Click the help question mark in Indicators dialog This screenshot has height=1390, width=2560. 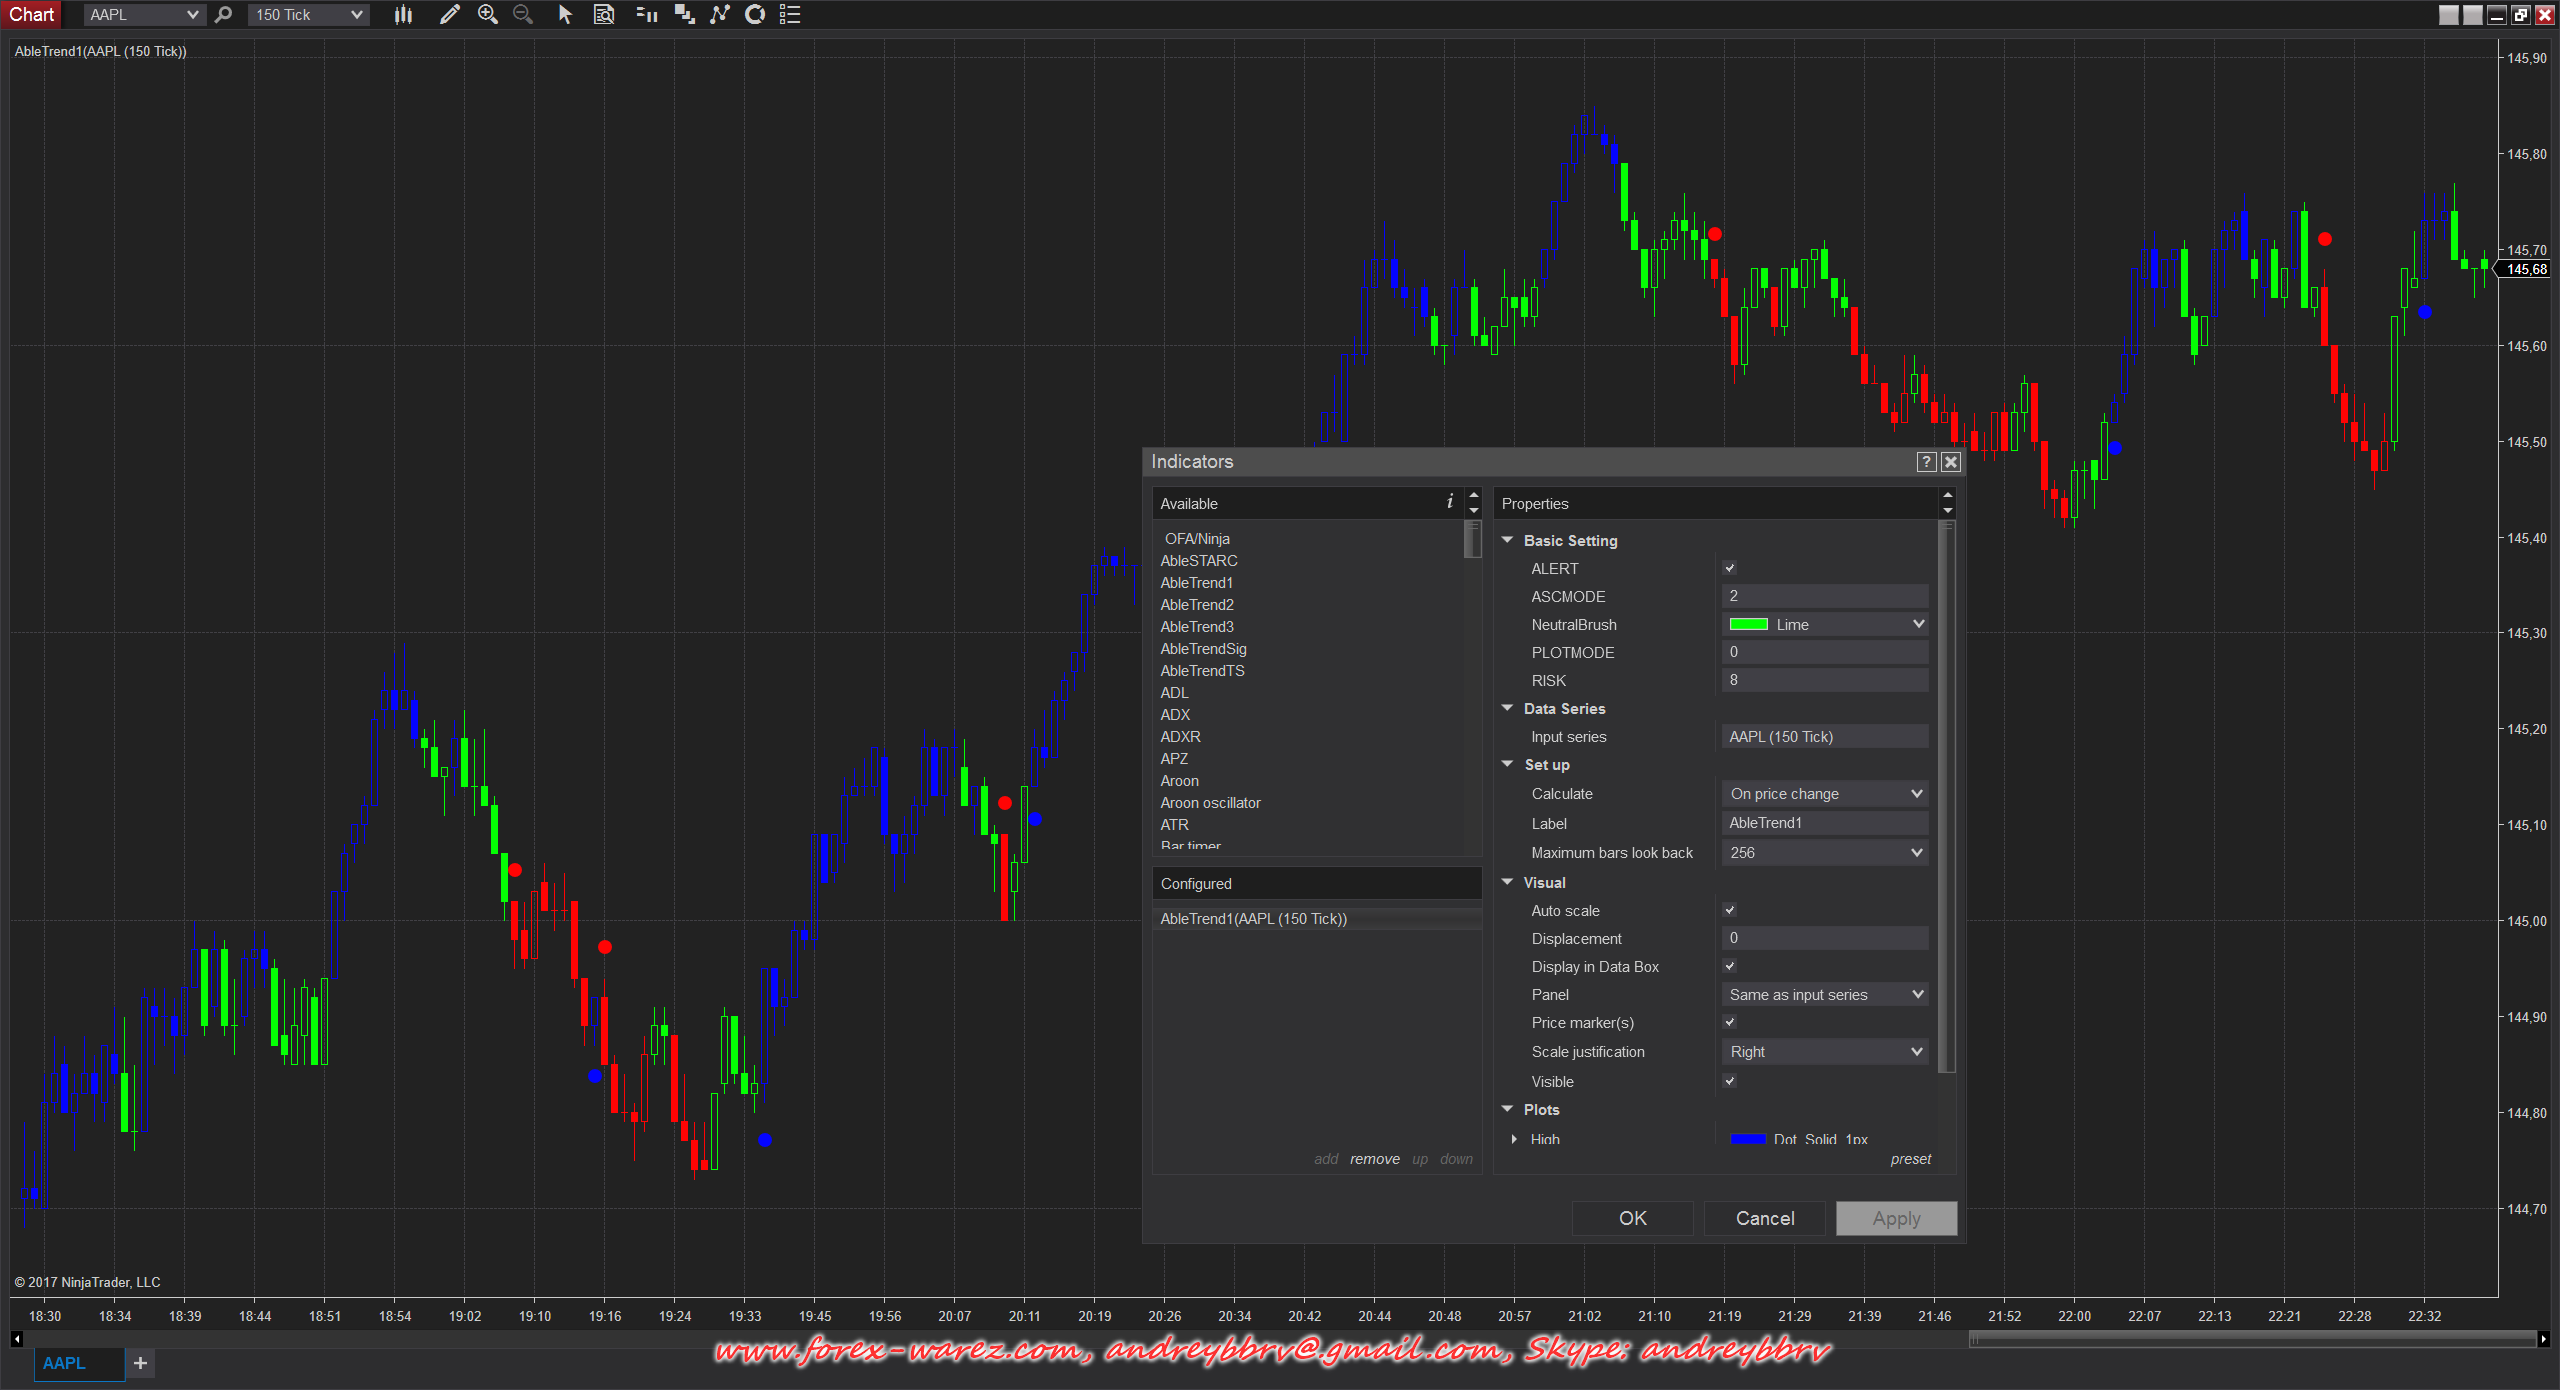tap(1926, 462)
